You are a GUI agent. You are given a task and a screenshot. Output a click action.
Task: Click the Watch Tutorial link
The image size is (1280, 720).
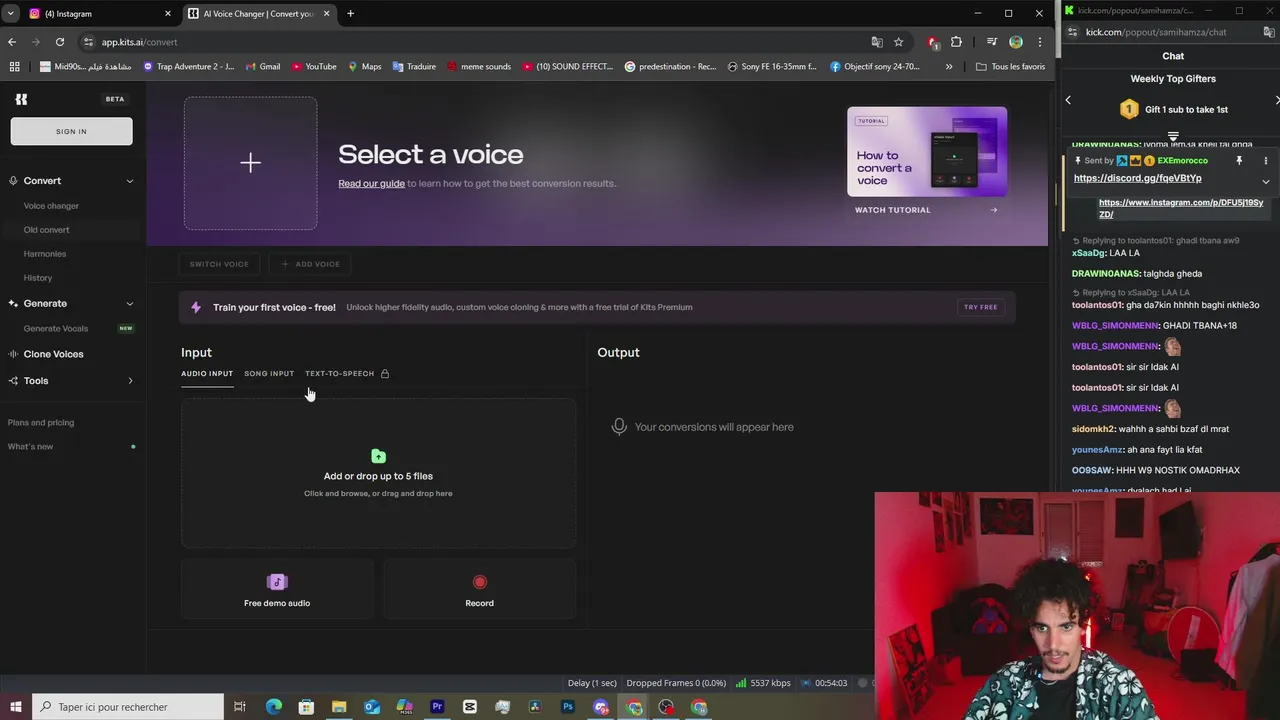coord(926,210)
